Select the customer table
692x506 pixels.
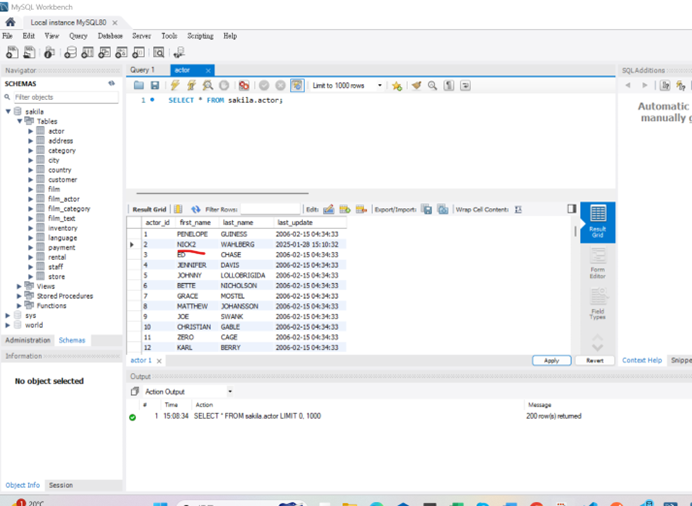click(x=62, y=180)
